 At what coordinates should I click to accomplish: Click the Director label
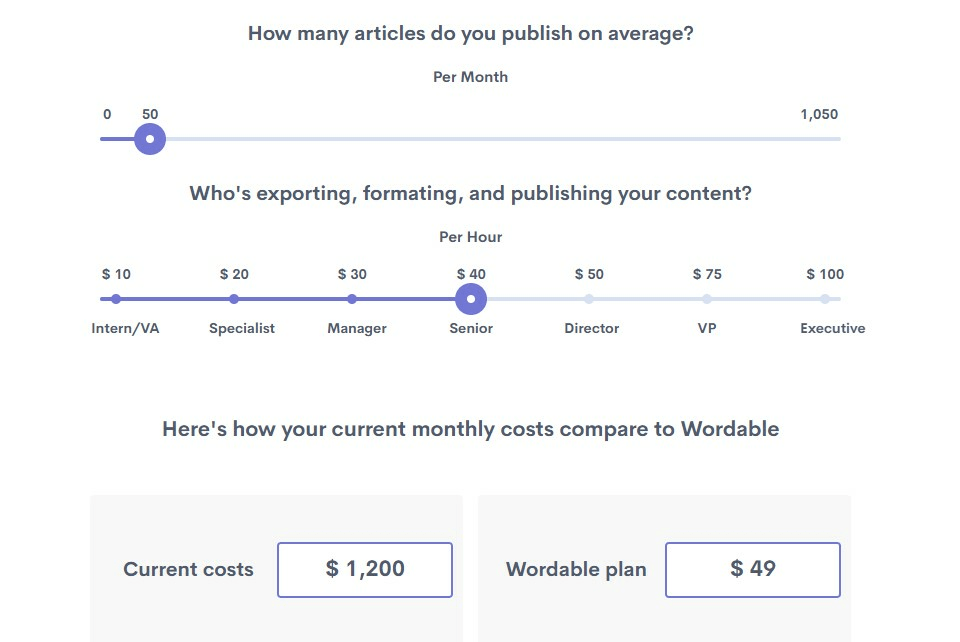[592, 329]
